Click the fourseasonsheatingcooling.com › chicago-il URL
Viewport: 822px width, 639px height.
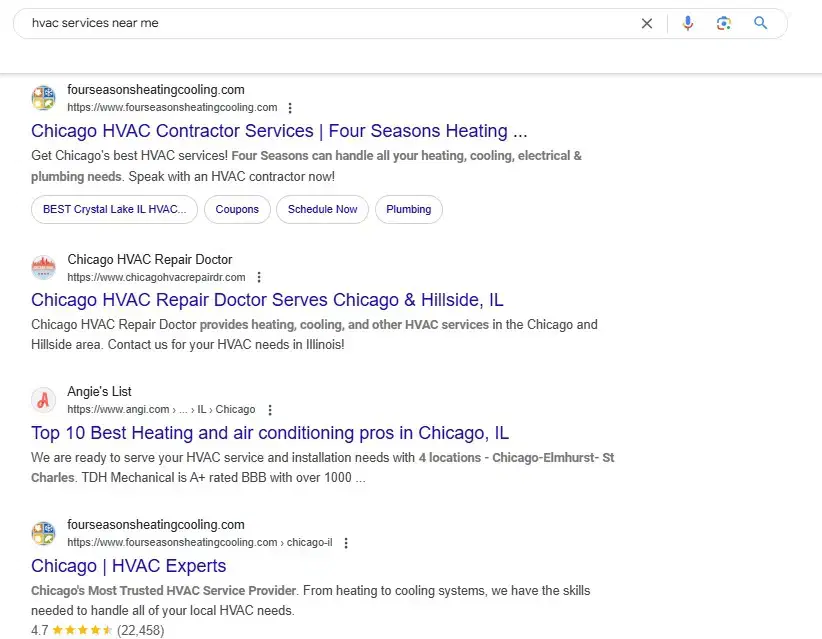coord(200,543)
